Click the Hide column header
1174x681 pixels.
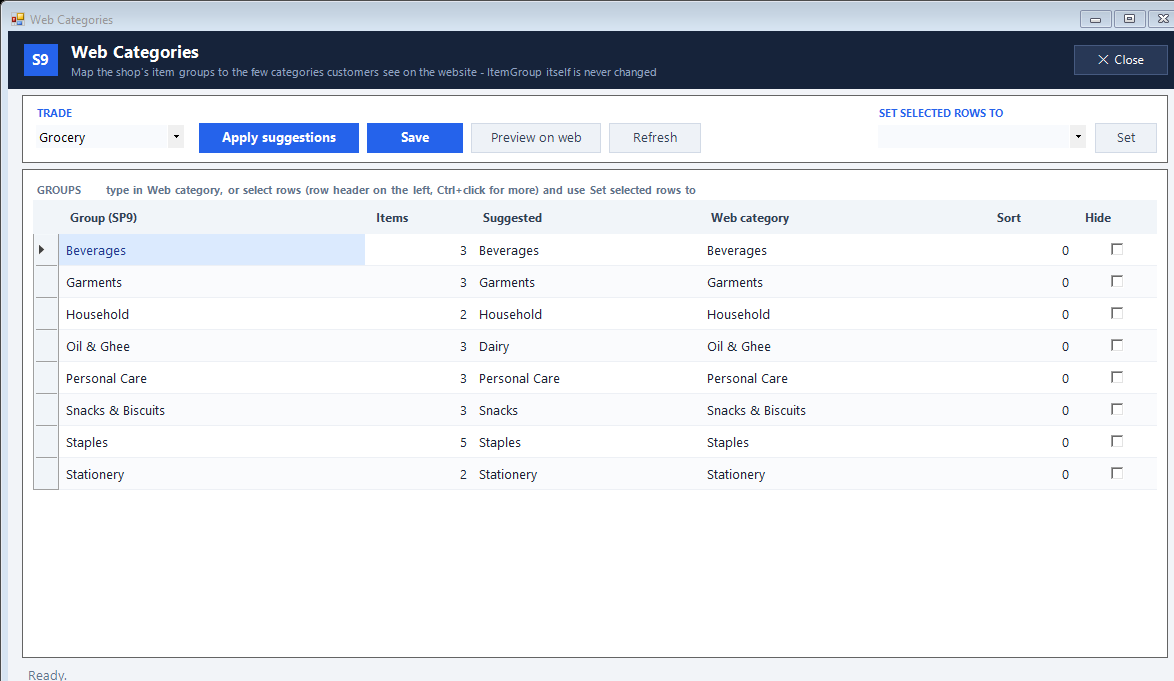pyautogui.click(x=1116, y=218)
